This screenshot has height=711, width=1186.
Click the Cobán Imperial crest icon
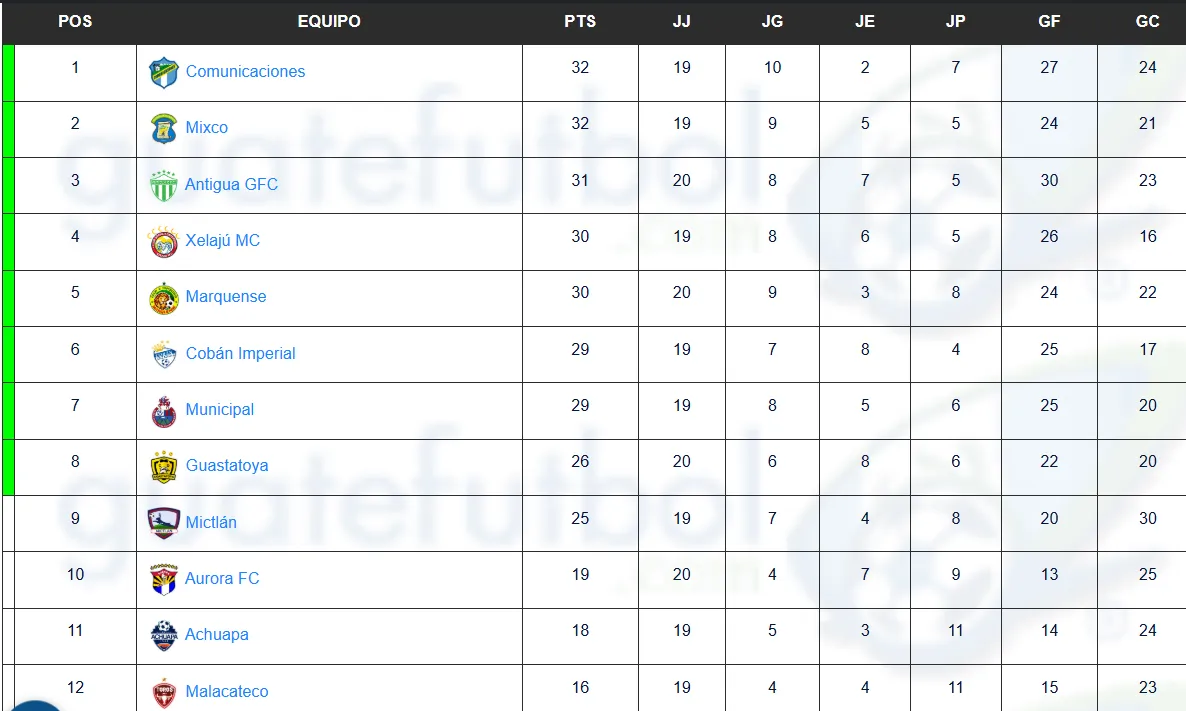pyautogui.click(x=163, y=354)
